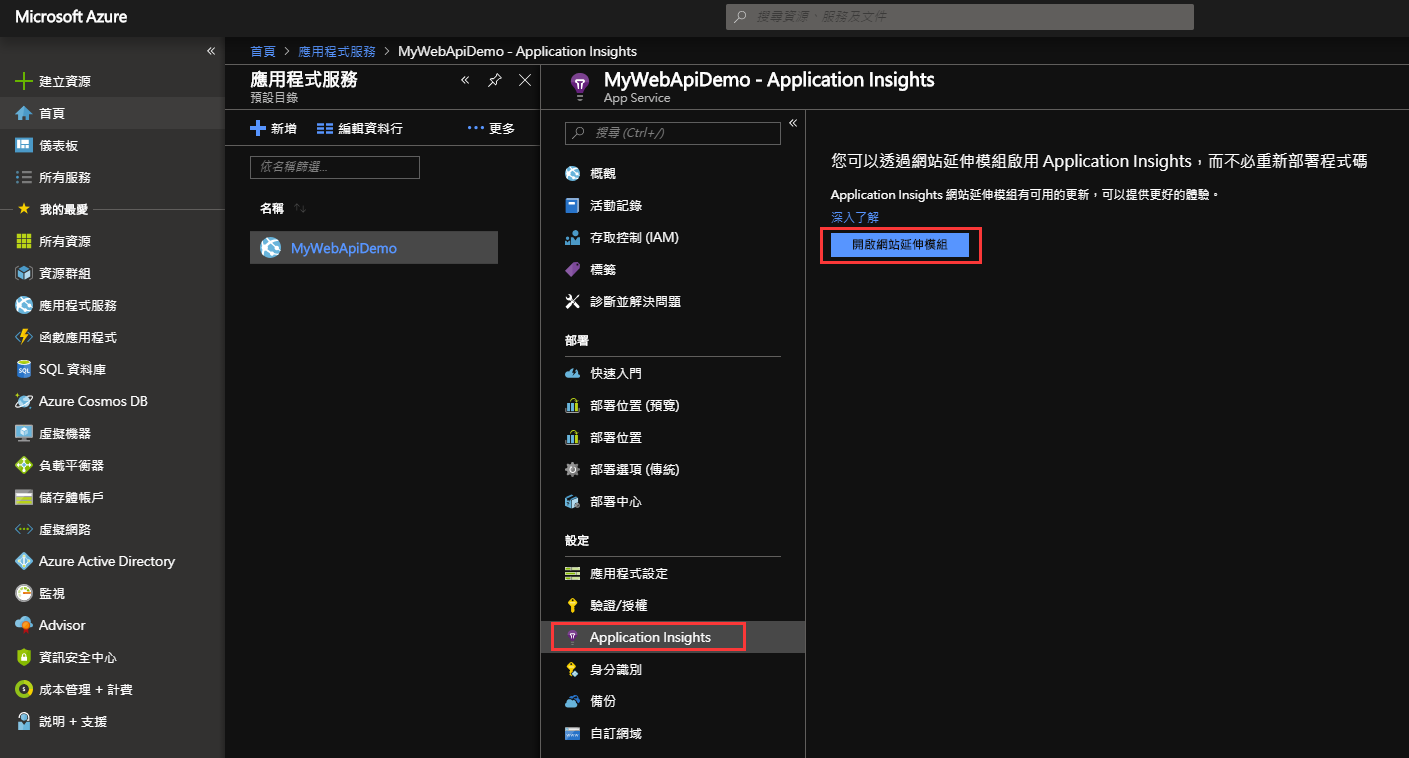
Task: Select MyWebApiDemo in the app list
Action: click(343, 248)
